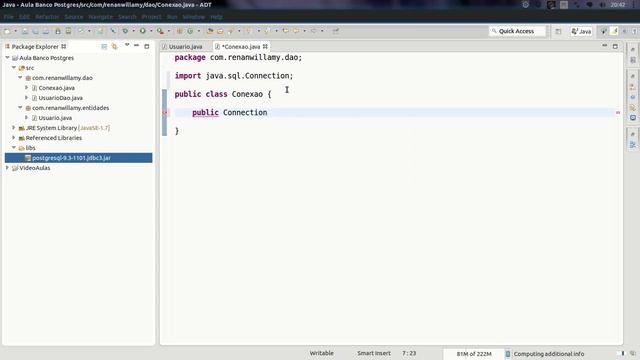This screenshot has height=360, width=640.
Task: Collapse the com.renanwillamy.dao package
Action: pos(20,77)
